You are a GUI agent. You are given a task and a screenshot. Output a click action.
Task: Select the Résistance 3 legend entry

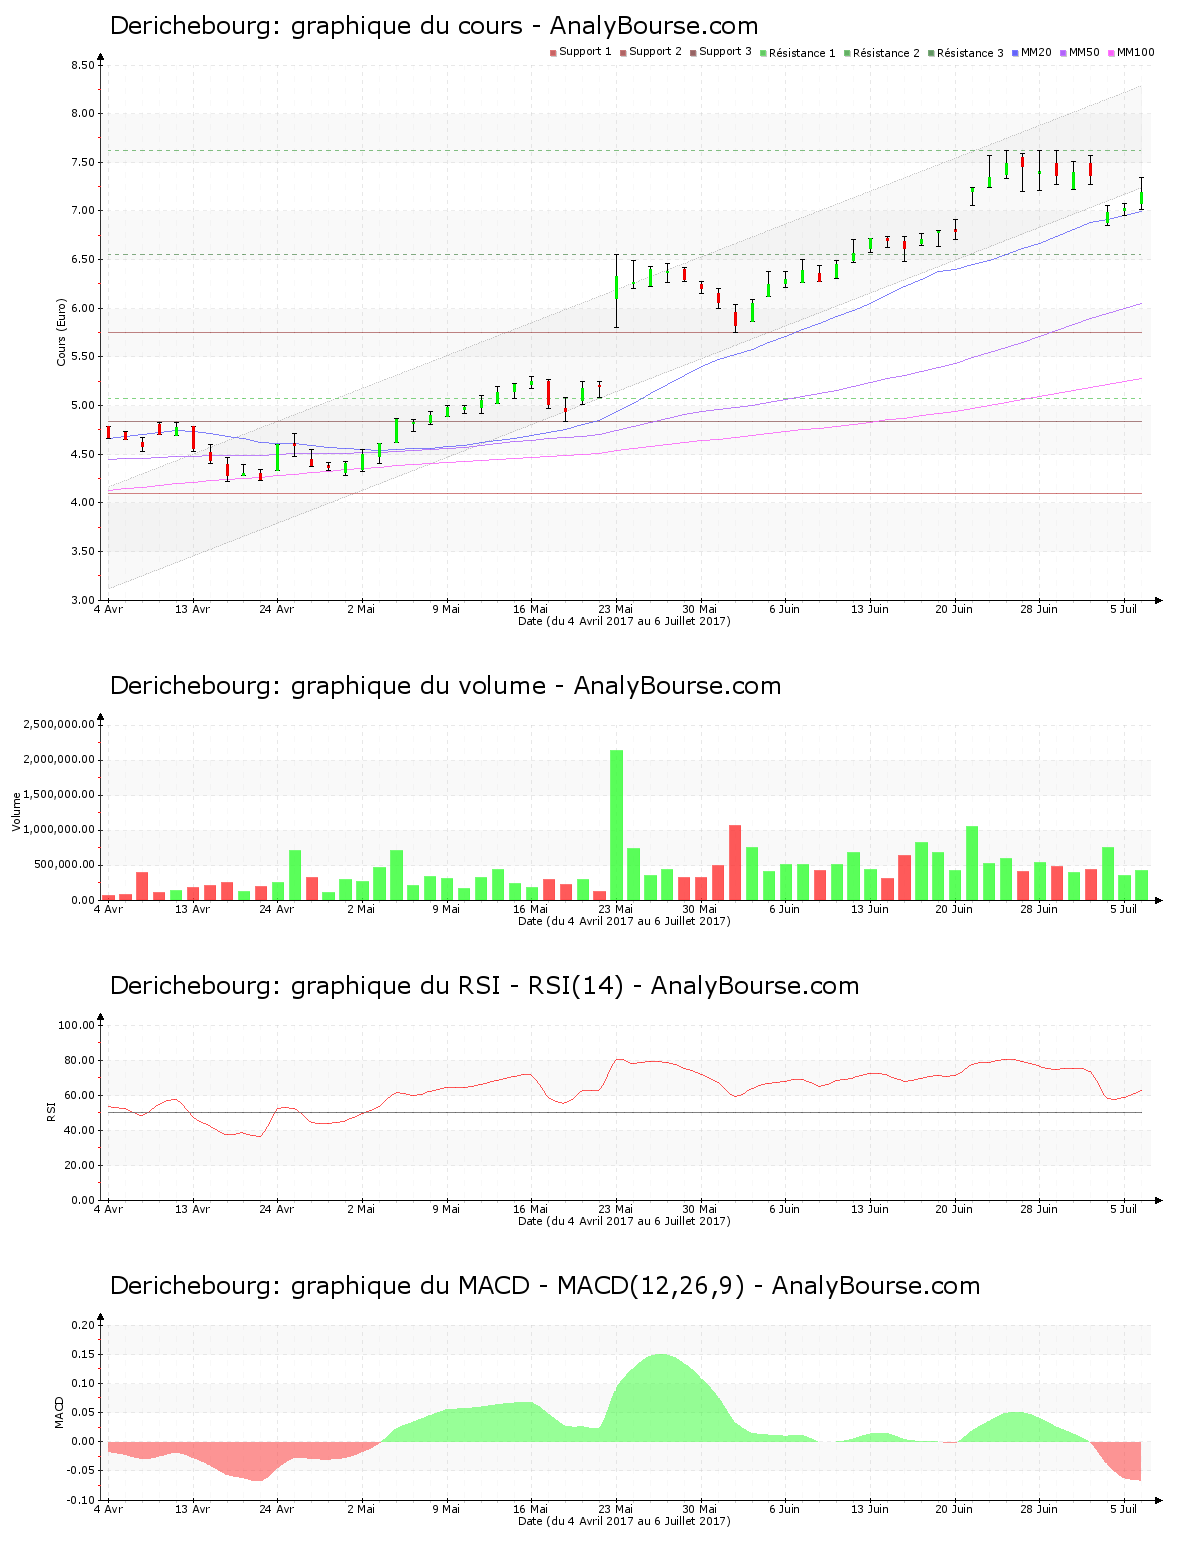click(x=965, y=53)
